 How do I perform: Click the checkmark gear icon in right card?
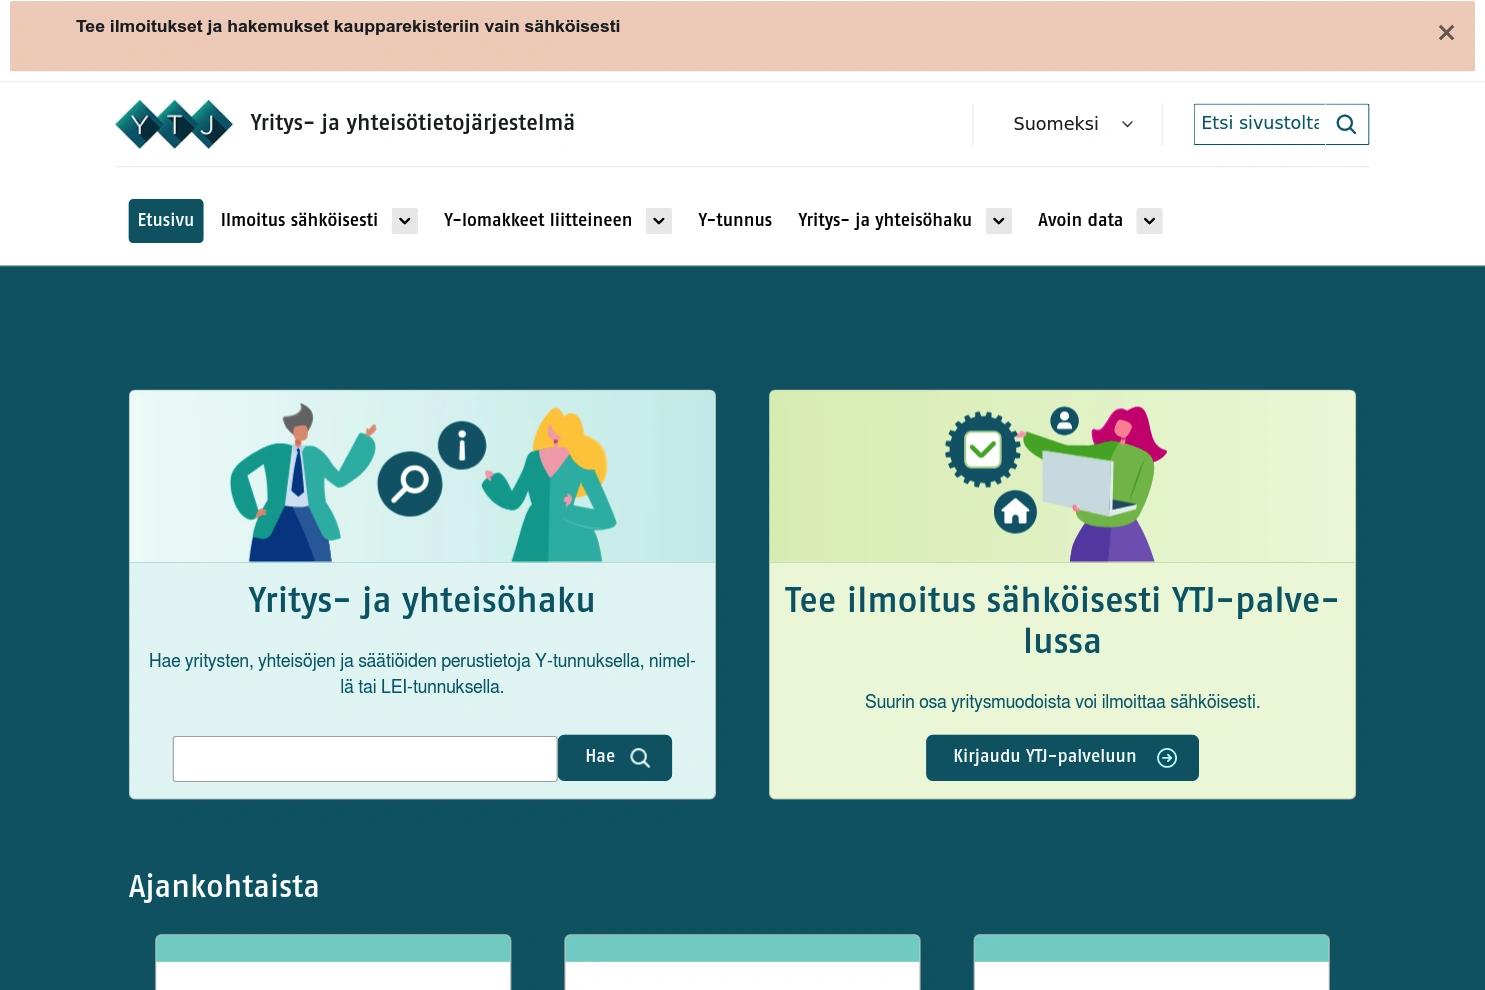(982, 449)
